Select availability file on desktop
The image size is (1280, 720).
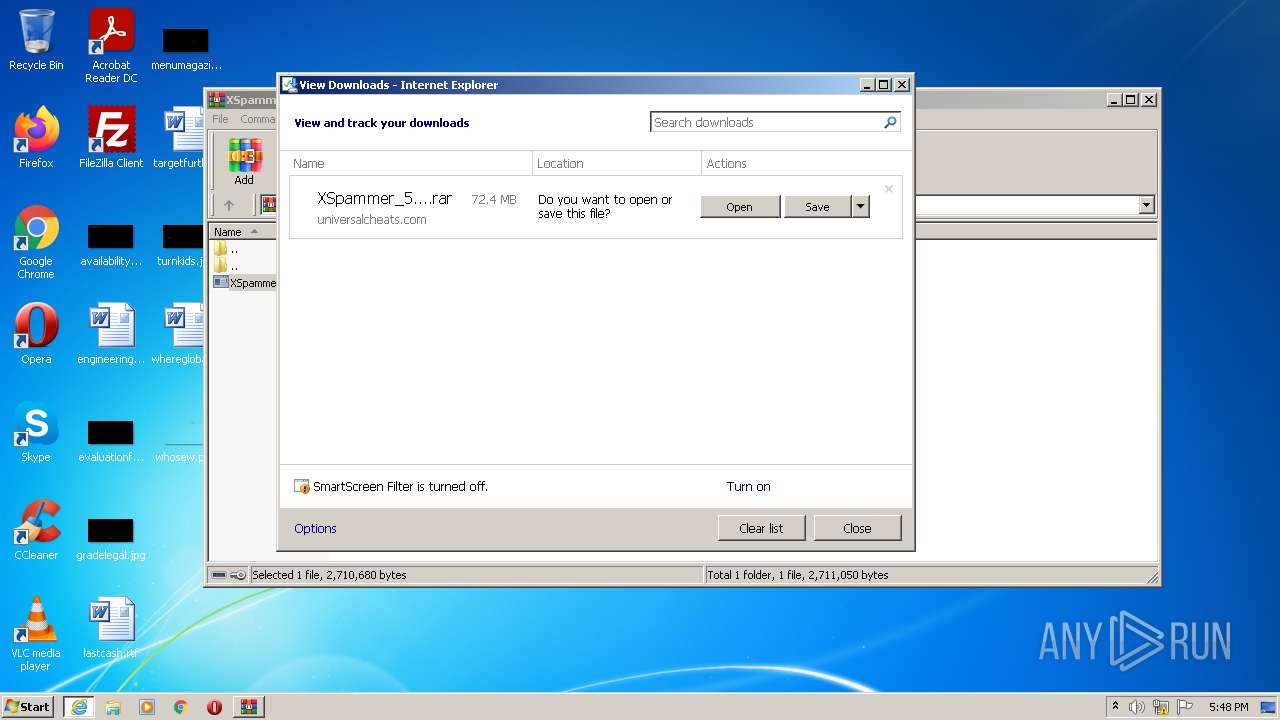point(111,245)
